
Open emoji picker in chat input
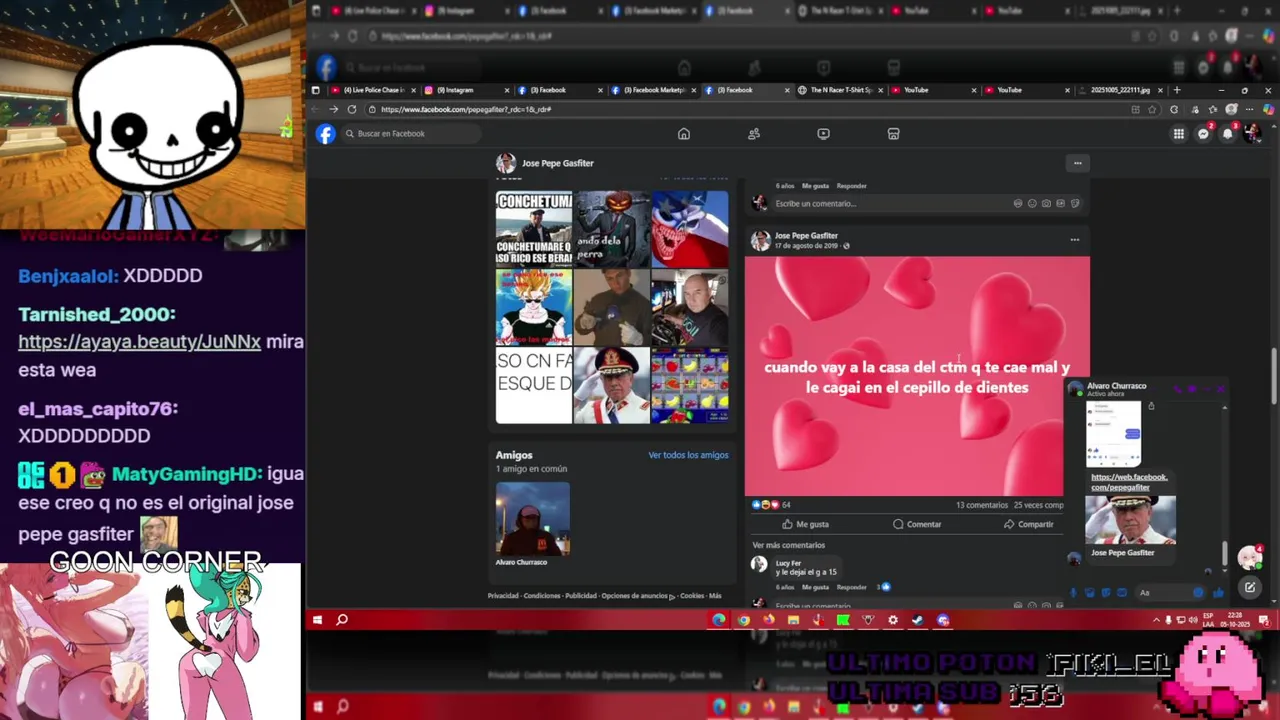[x=1198, y=592]
